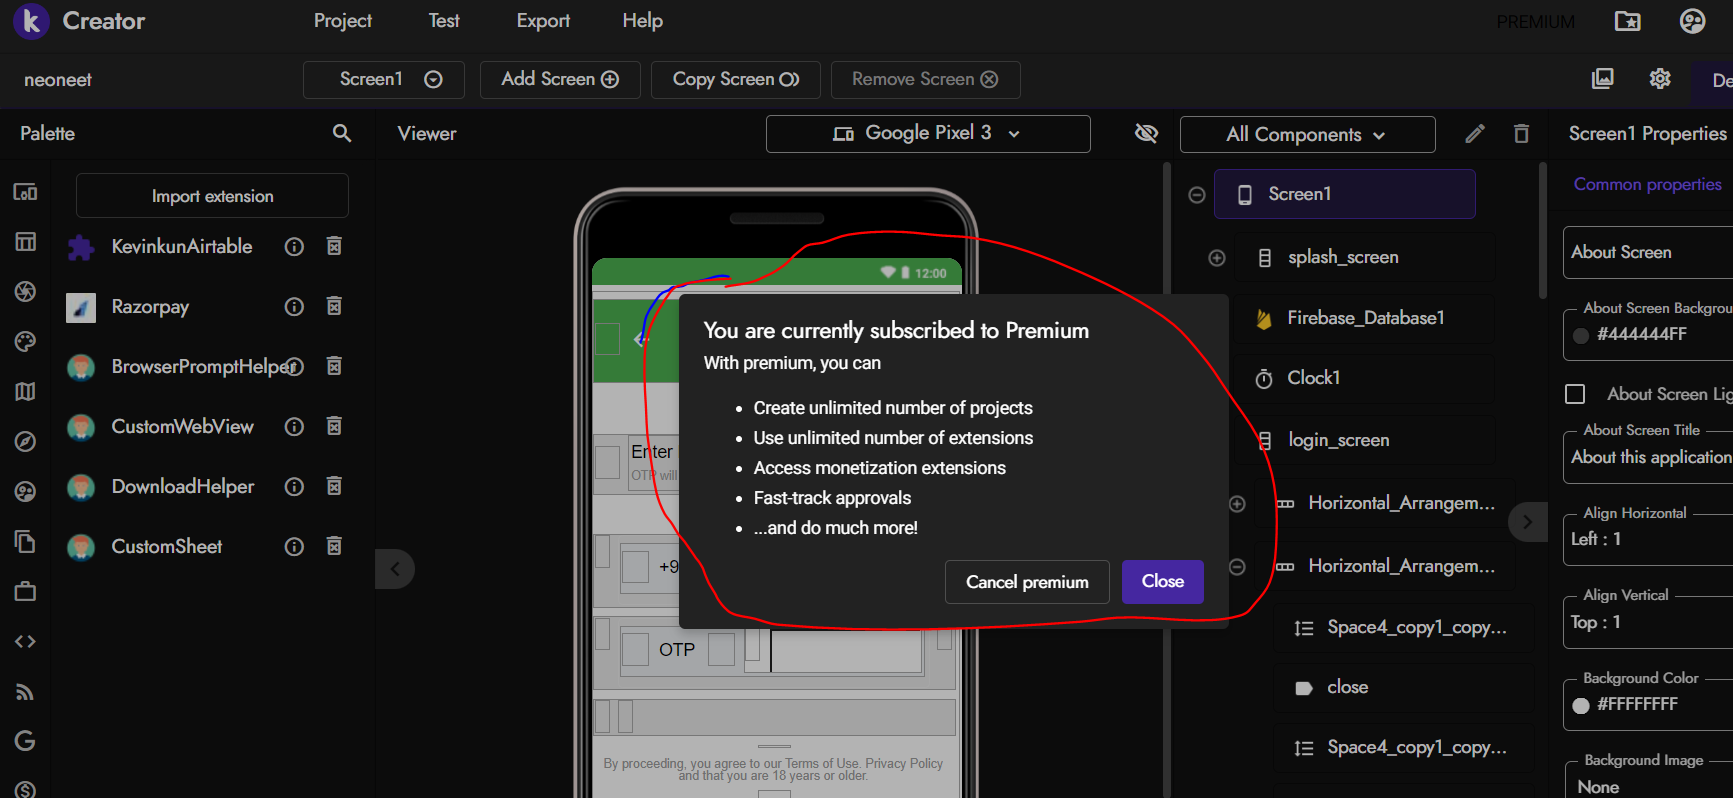Click the pencil rename component icon
Screen dimensions: 1733x798
(1475, 134)
